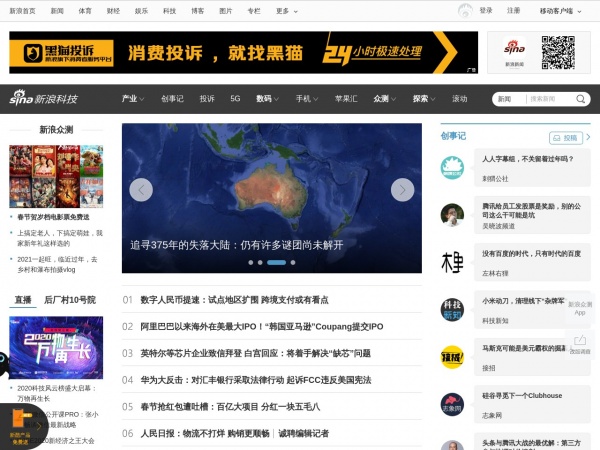Switch to 后厂村10号院 tab
This screenshot has width=600, height=450.
pyautogui.click(x=70, y=300)
